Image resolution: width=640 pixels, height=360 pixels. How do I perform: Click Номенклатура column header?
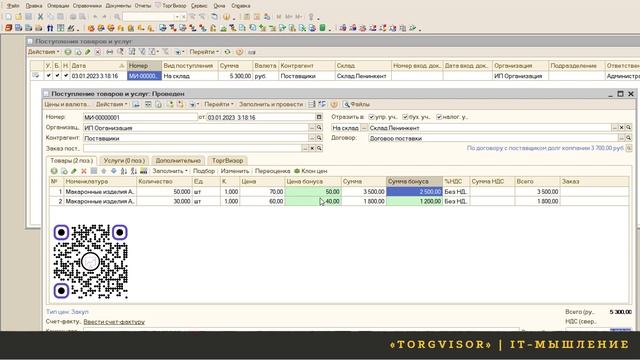click(x=100, y=181)
